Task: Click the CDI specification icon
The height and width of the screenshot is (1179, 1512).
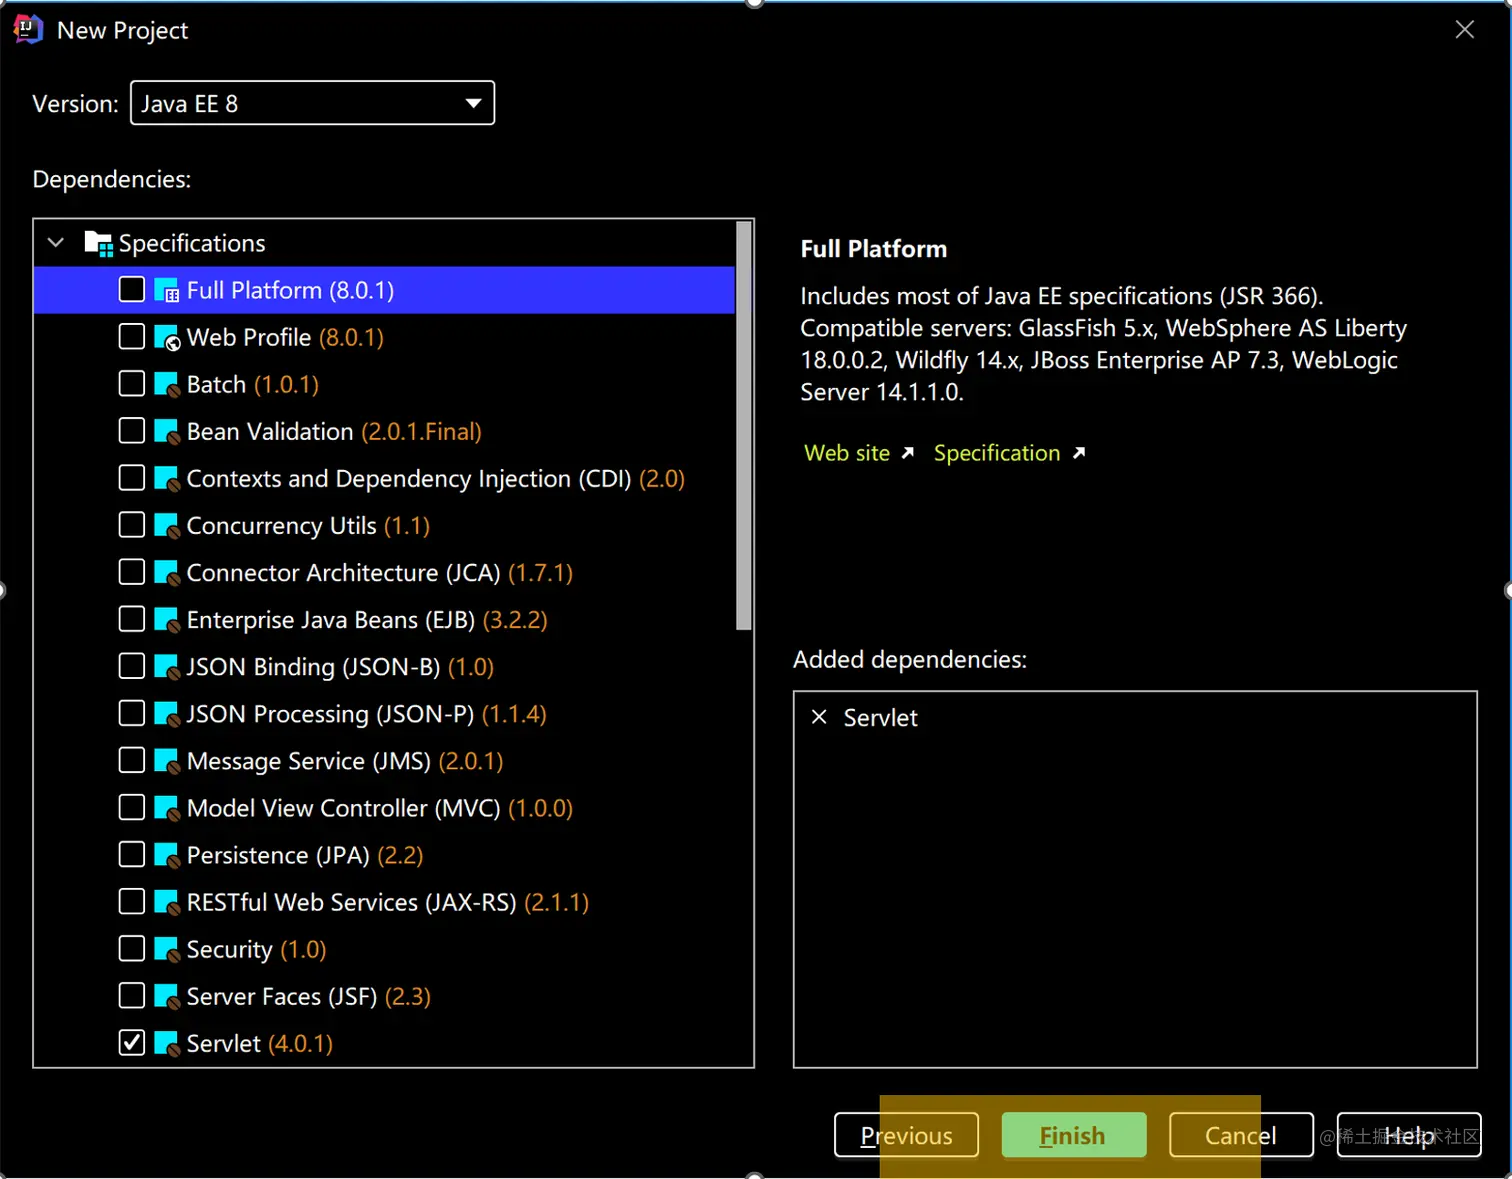Action: (x=166, y=478)
